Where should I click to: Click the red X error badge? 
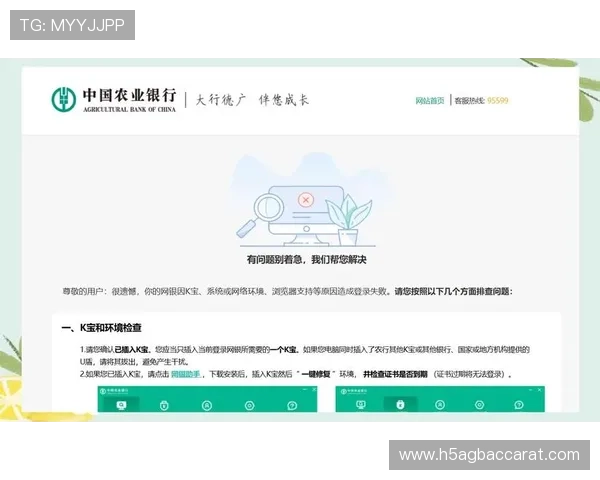tap(306, 199)
